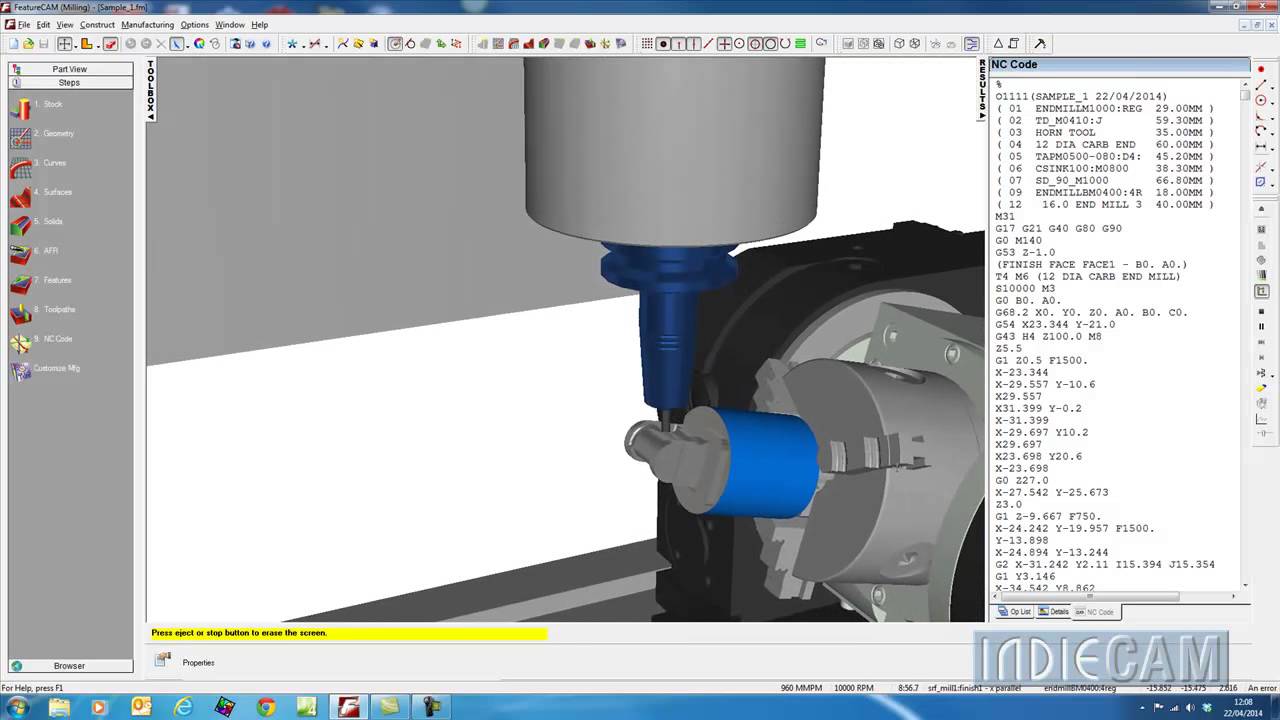Click the rainbow color wheel shading icon
Viewport: 1280px width, 720px height.
click(199, 44)
